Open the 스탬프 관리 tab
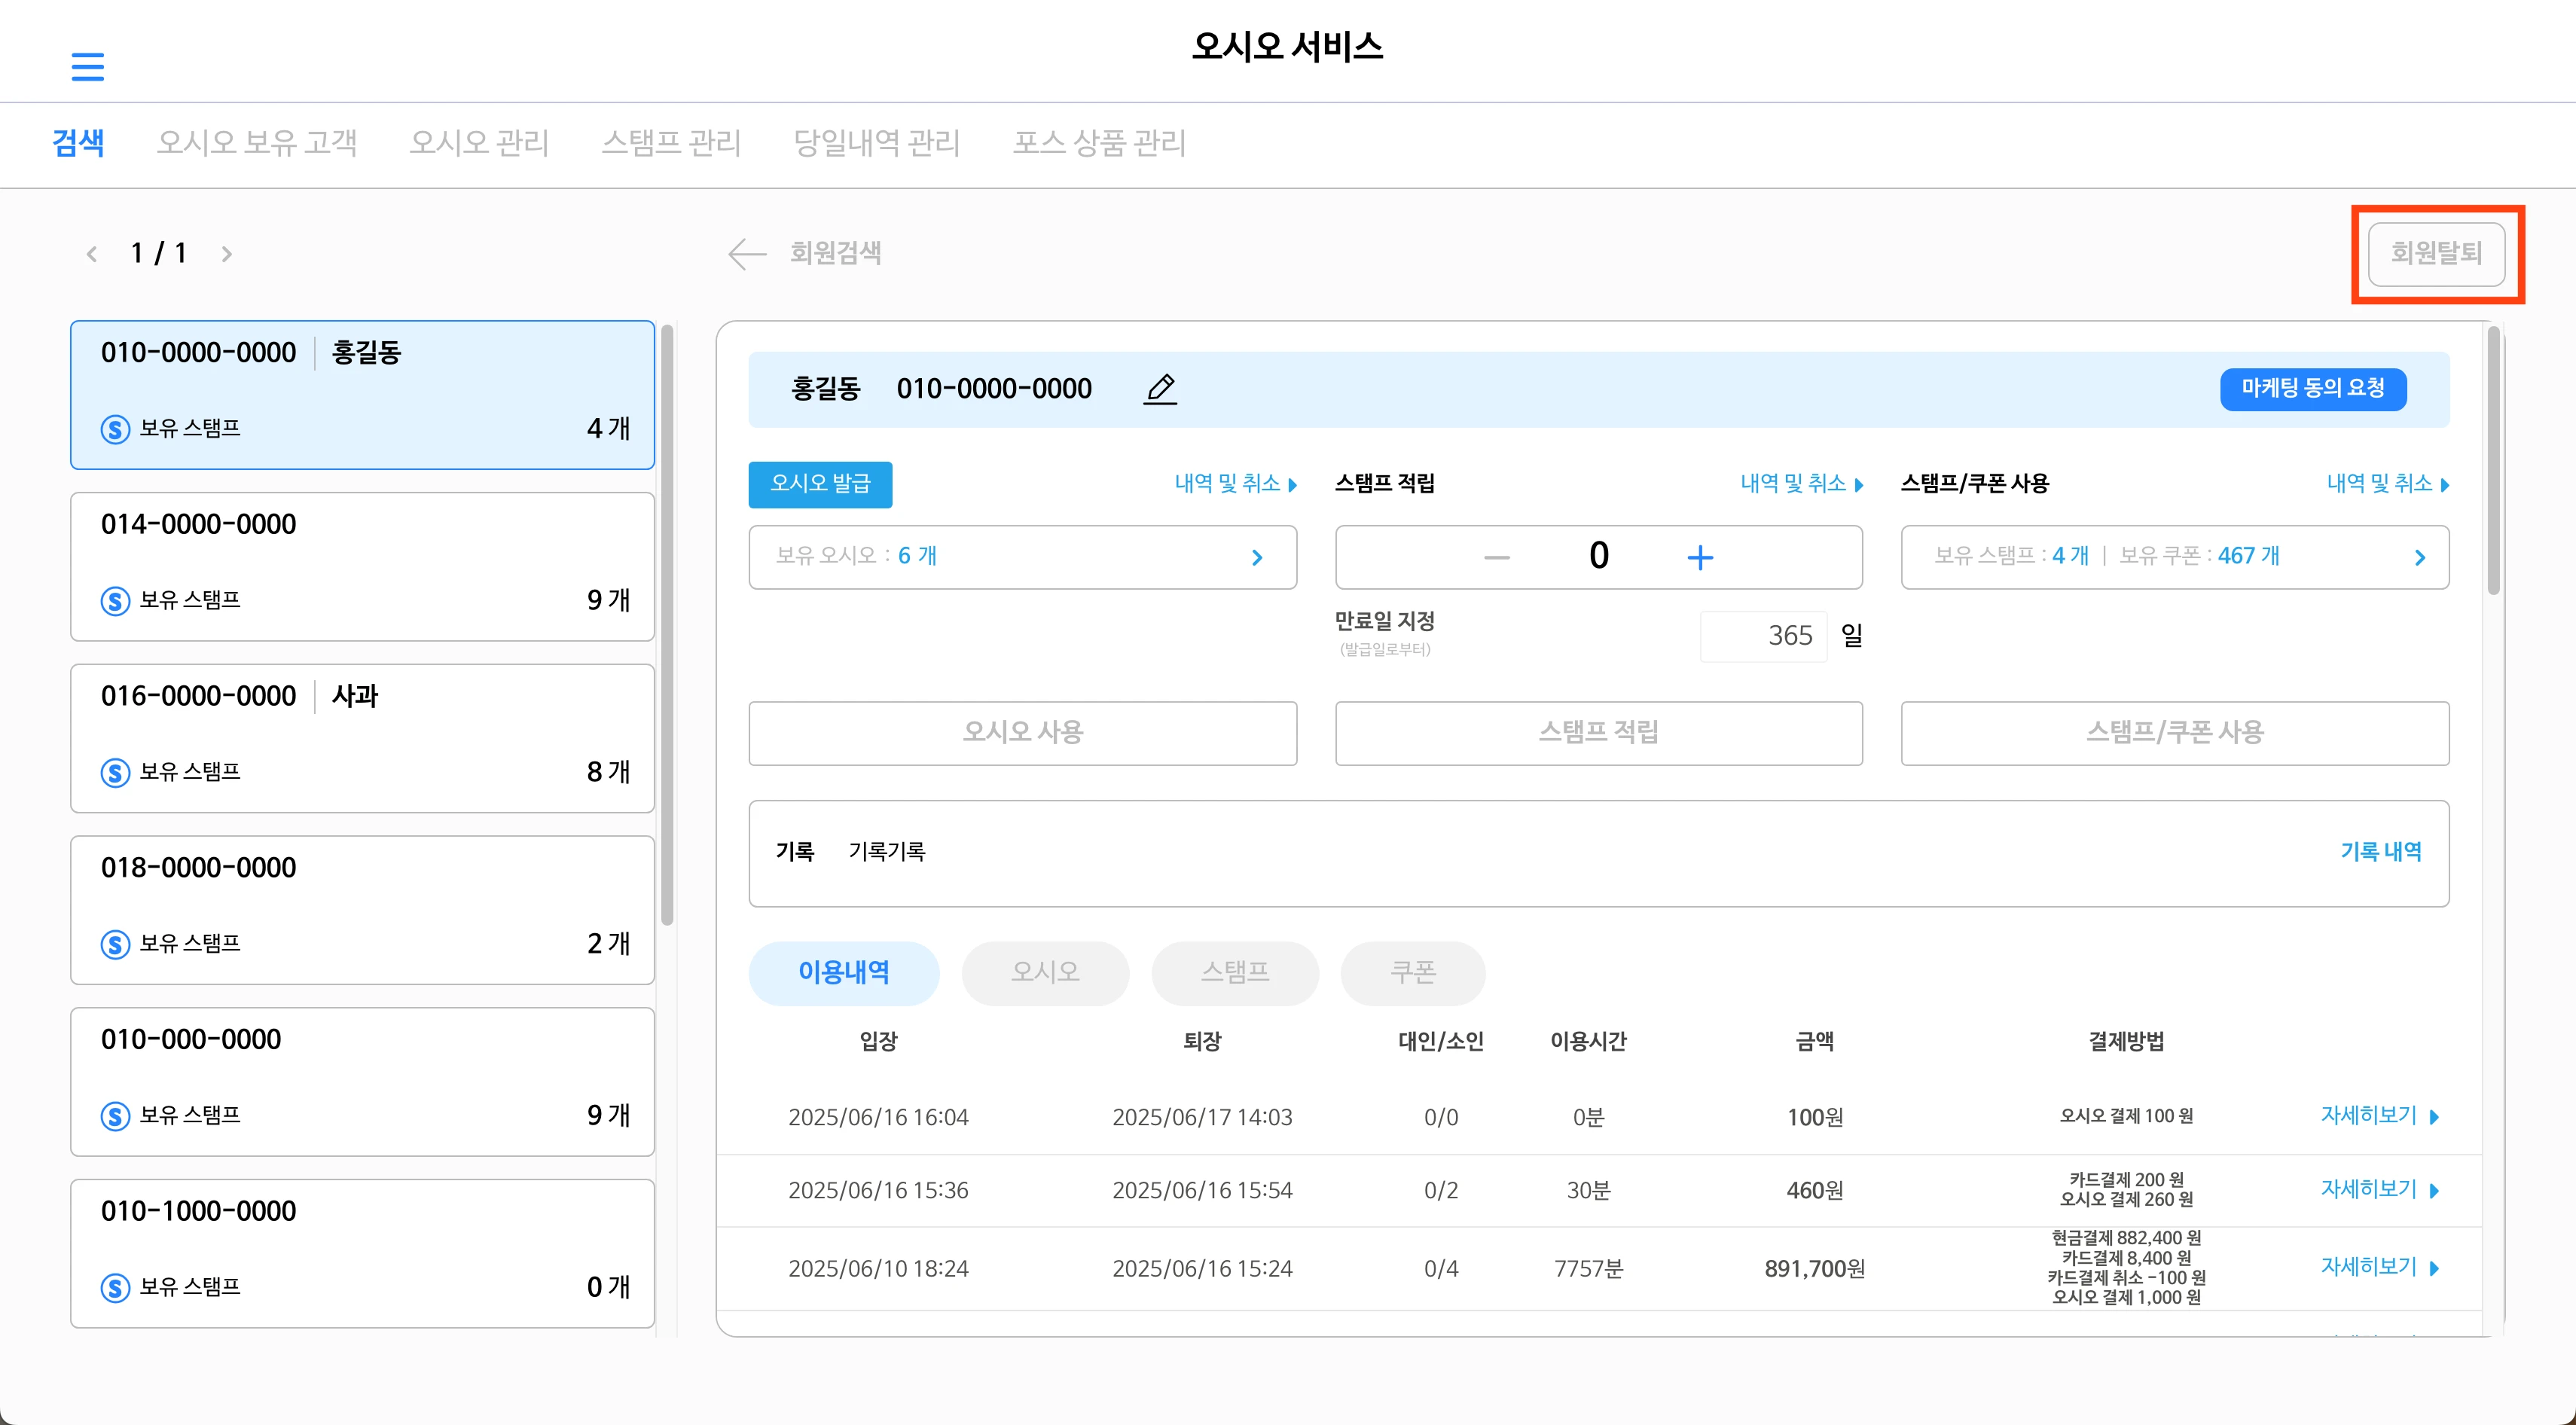 [671, 142]
